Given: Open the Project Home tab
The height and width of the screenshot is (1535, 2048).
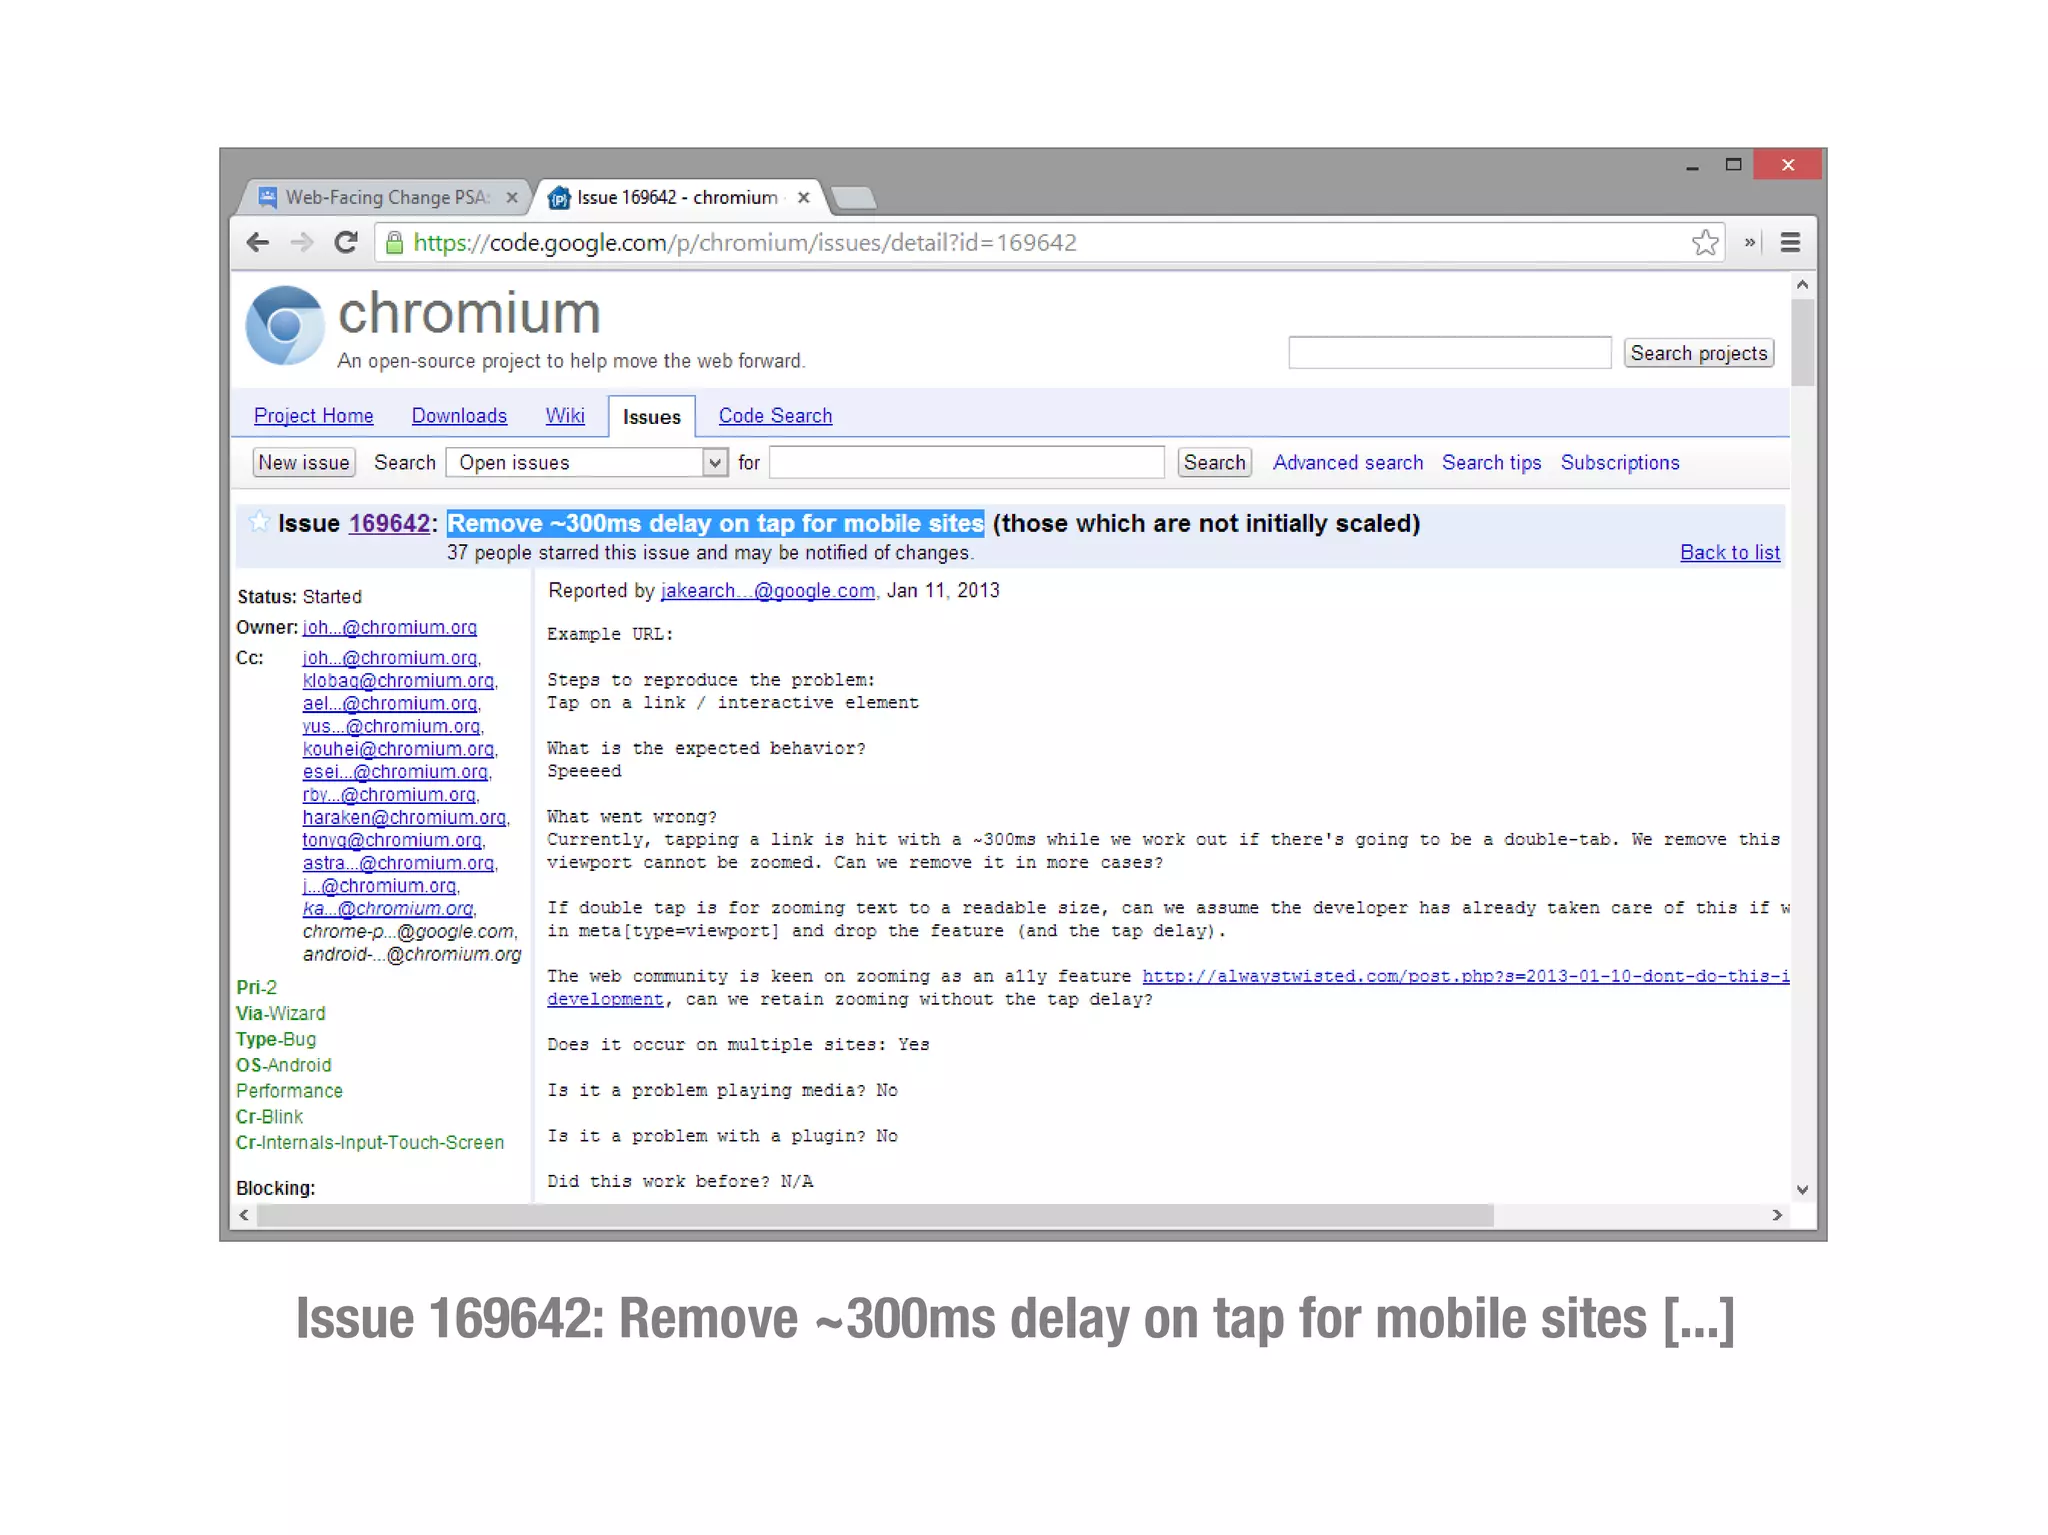Looking at the screenshot, I should (x=314, y=415).
